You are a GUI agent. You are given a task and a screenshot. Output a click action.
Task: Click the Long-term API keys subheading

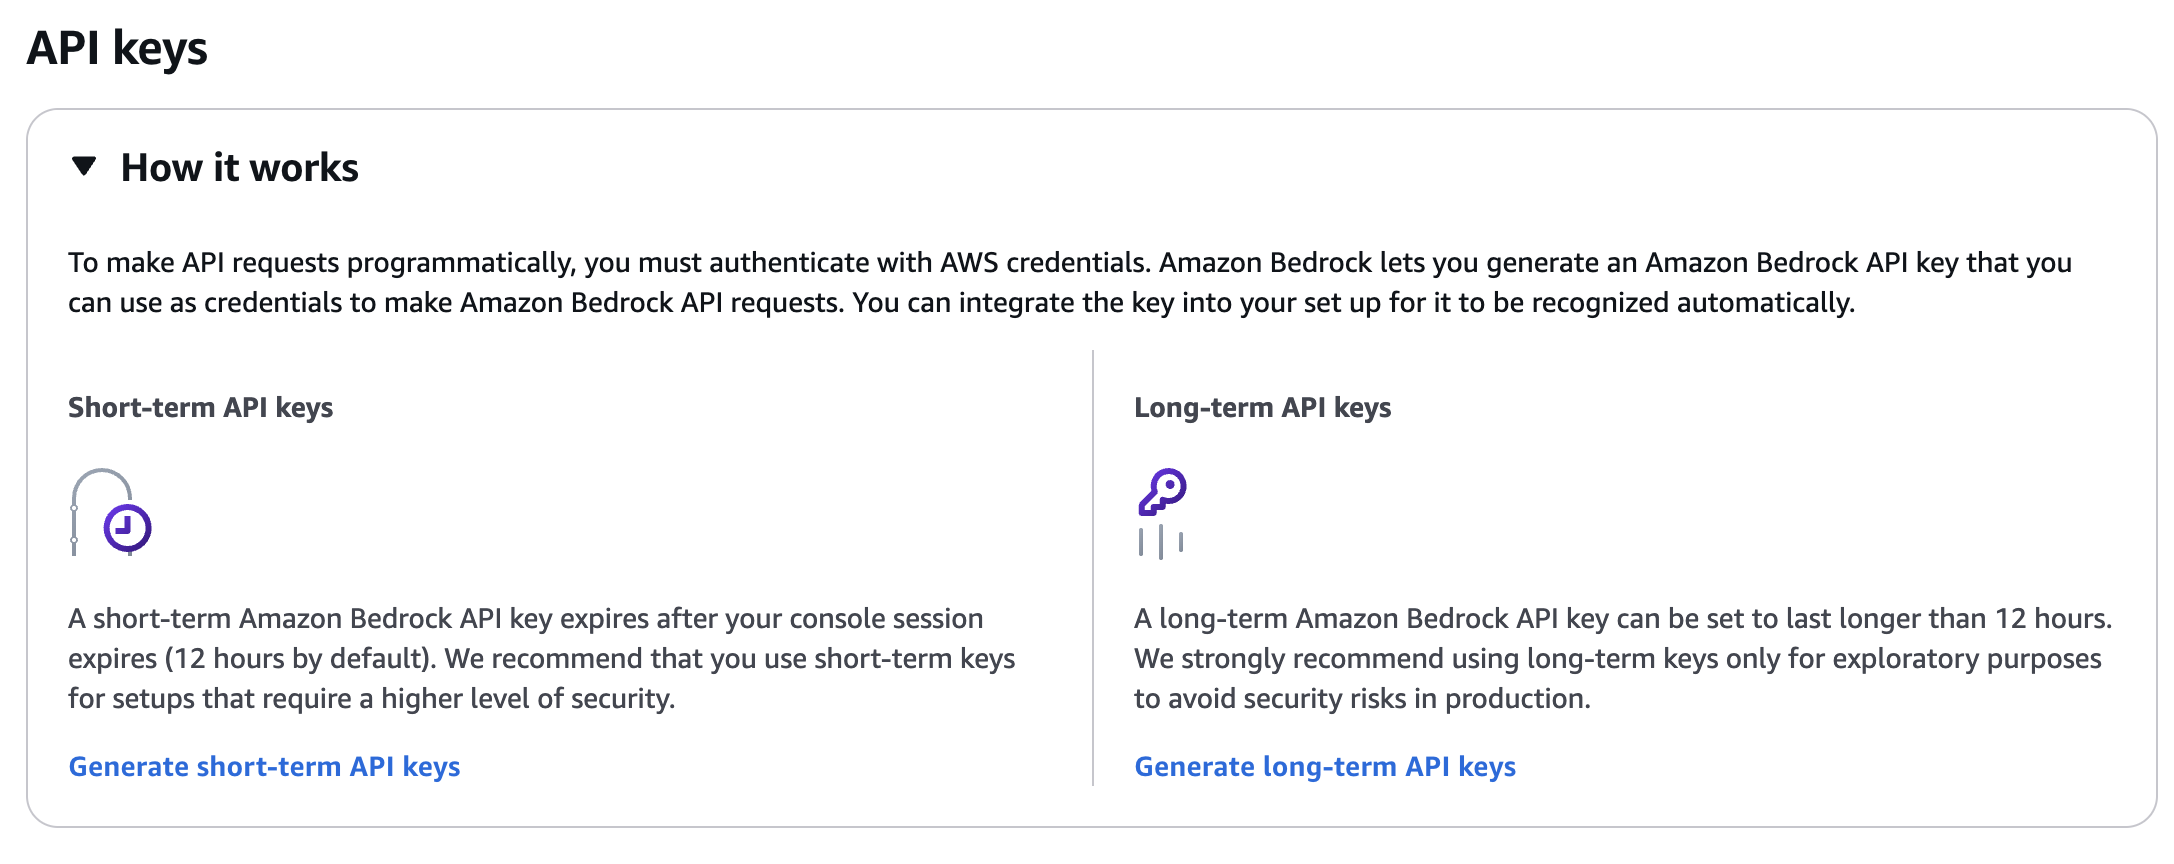pyautogui.click(x=1262, y=407)
